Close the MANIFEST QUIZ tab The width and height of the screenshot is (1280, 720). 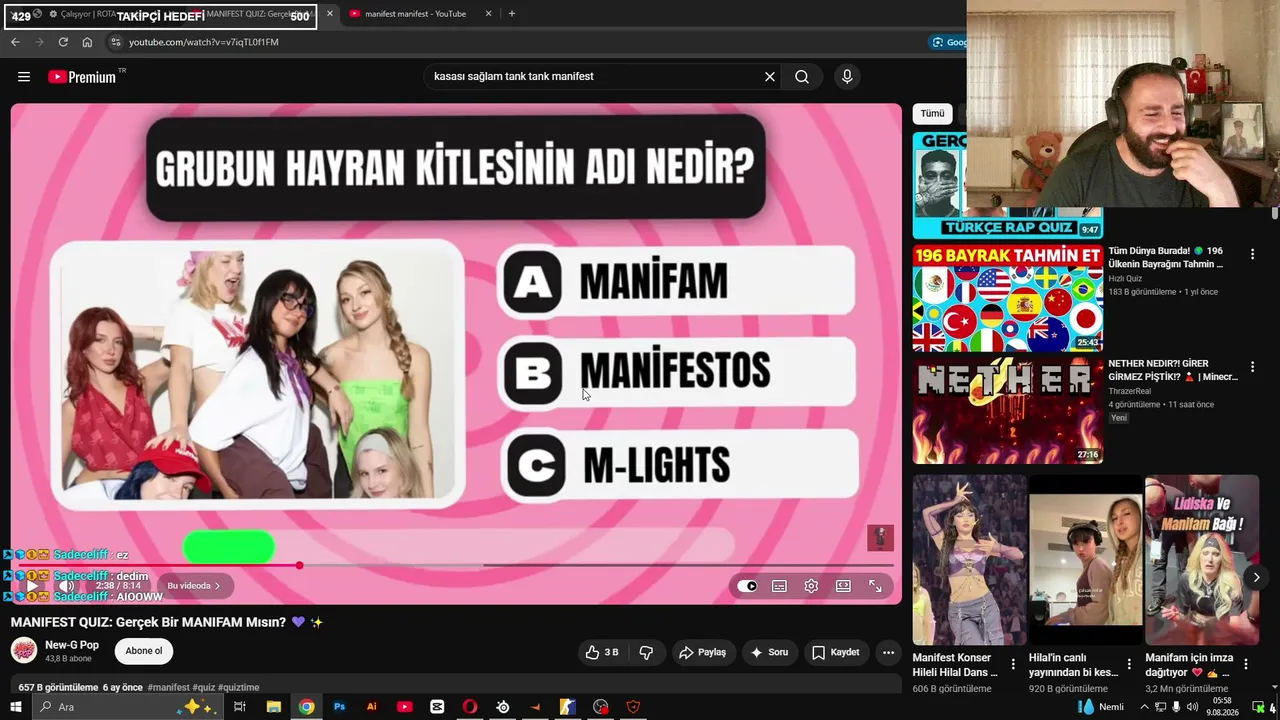tap(330, 14)
